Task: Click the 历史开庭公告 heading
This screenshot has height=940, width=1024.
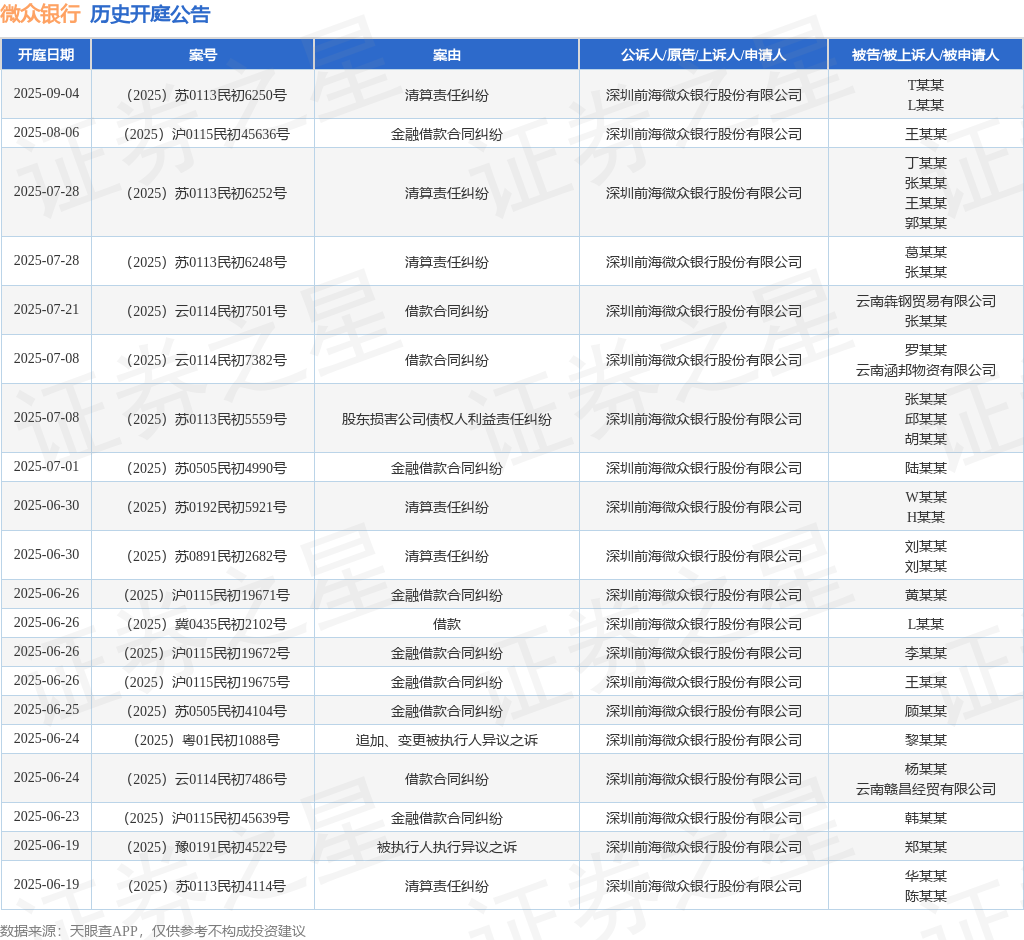Action: (150, 14)
